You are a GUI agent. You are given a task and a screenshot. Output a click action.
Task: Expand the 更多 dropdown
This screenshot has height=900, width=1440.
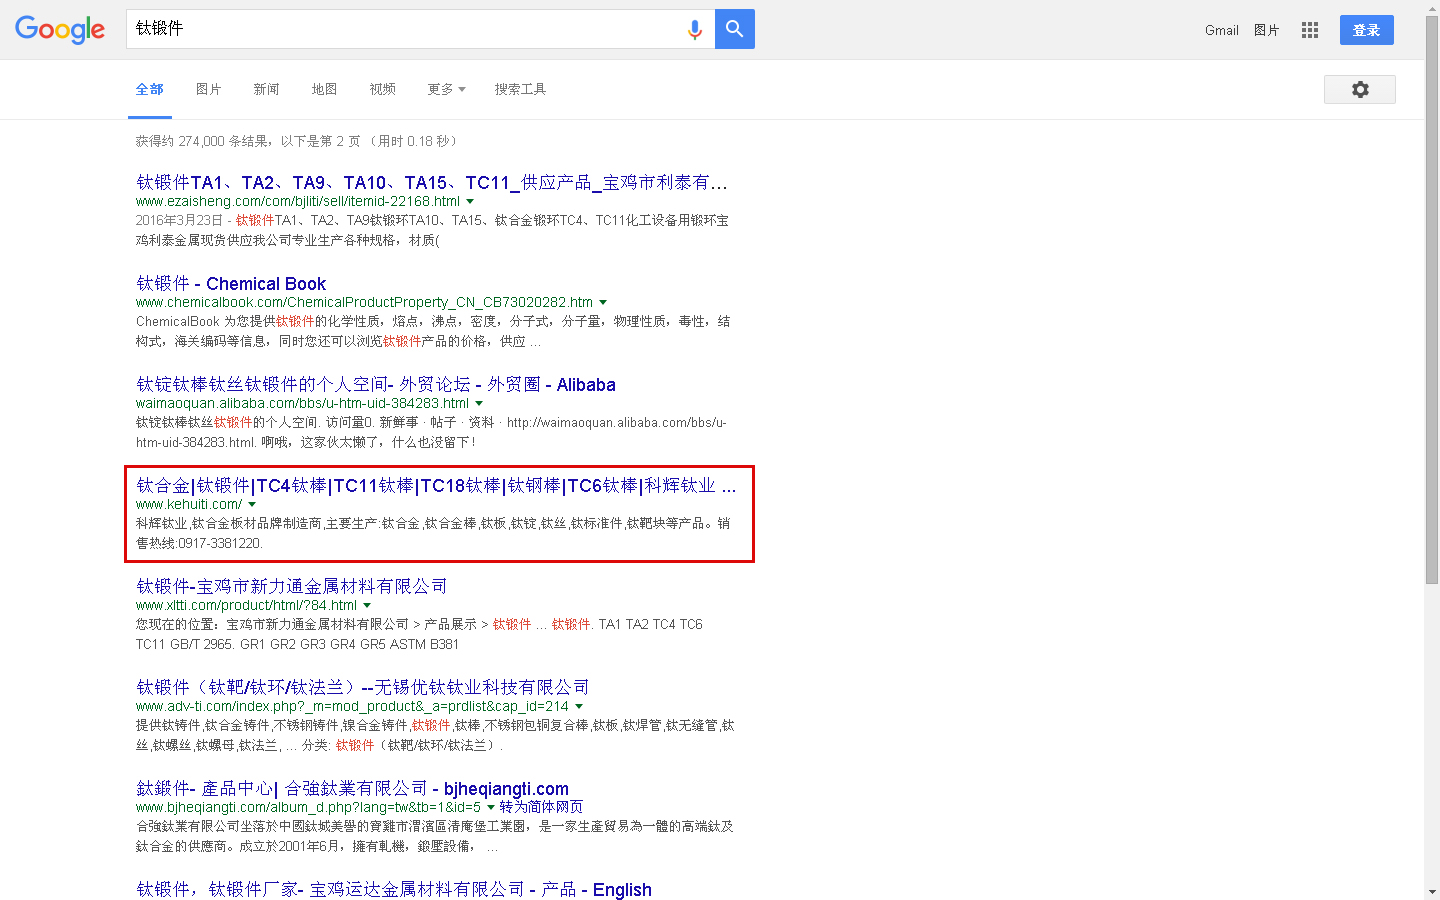(446, 89)
